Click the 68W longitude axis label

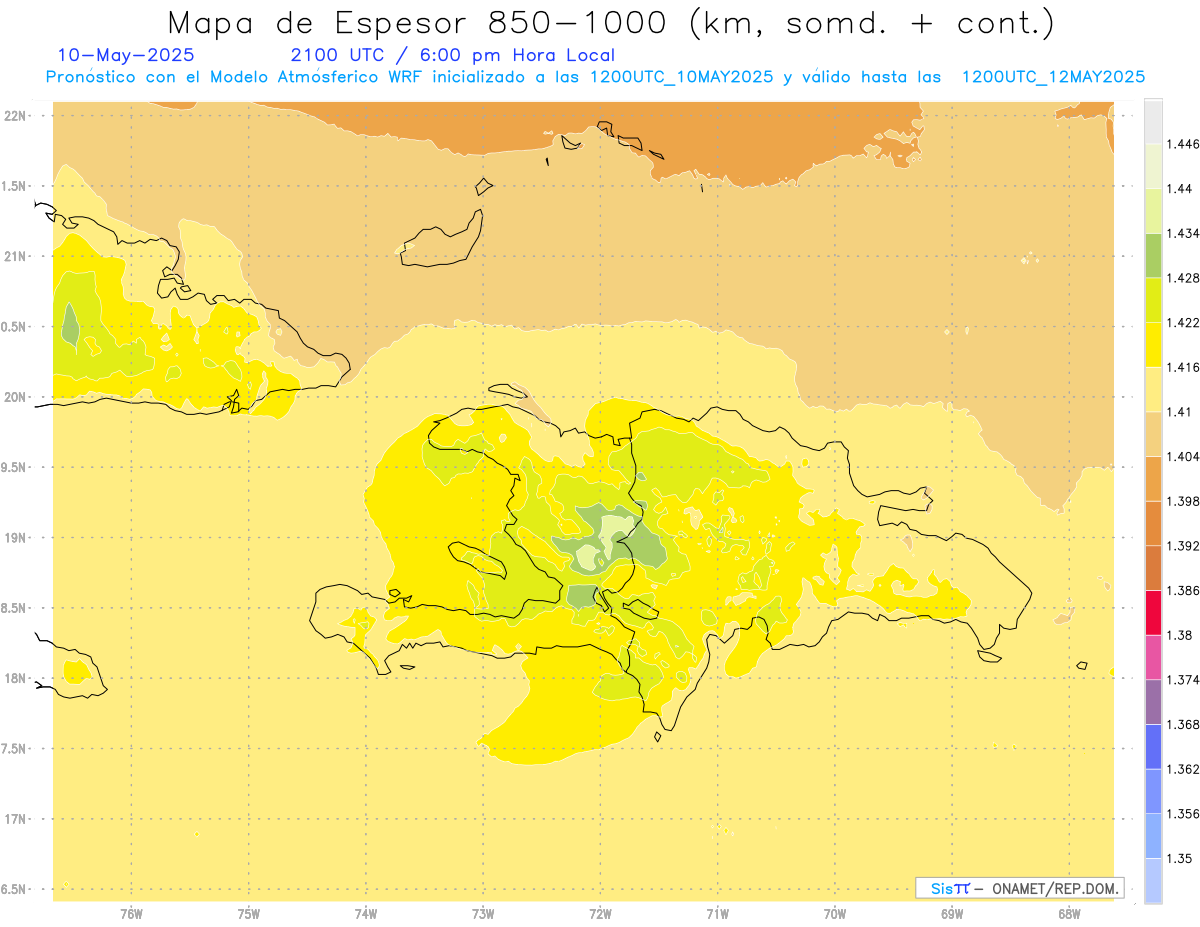click(x=1069, y=914)
